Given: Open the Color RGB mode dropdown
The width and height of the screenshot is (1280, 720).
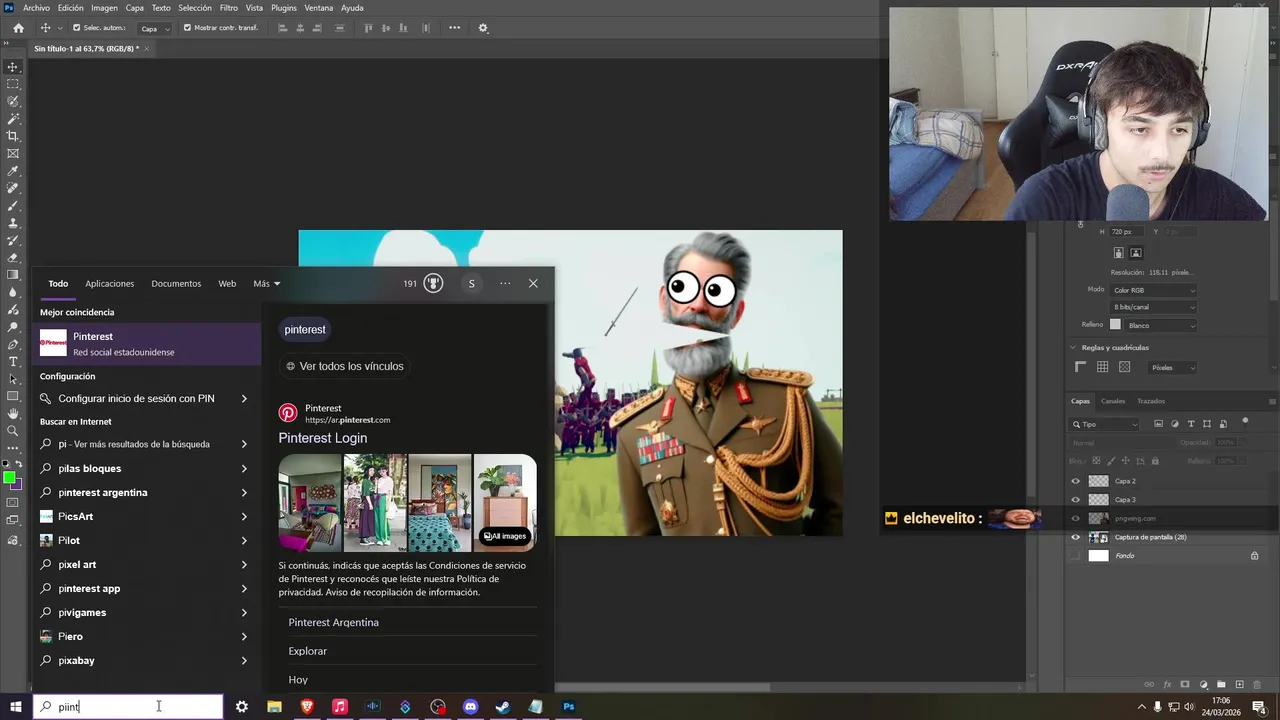Looking at the screenshot, I should (1153, 290).
